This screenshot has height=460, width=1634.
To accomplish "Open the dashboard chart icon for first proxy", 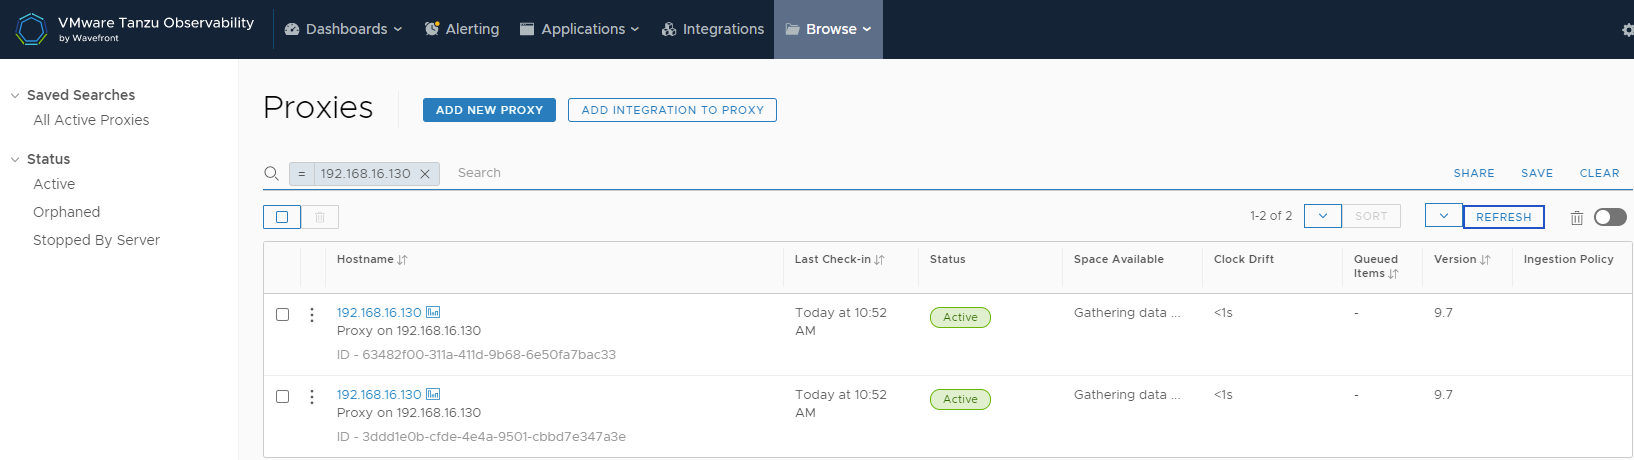I will coord(433,312).
